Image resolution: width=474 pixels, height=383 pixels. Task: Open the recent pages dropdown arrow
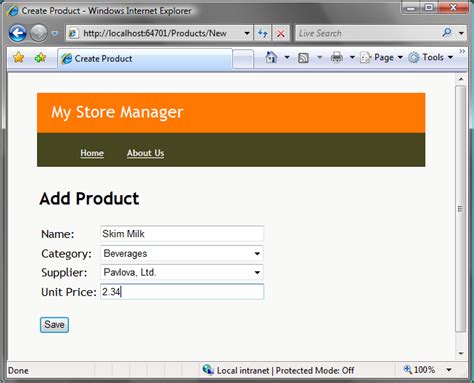55,33
